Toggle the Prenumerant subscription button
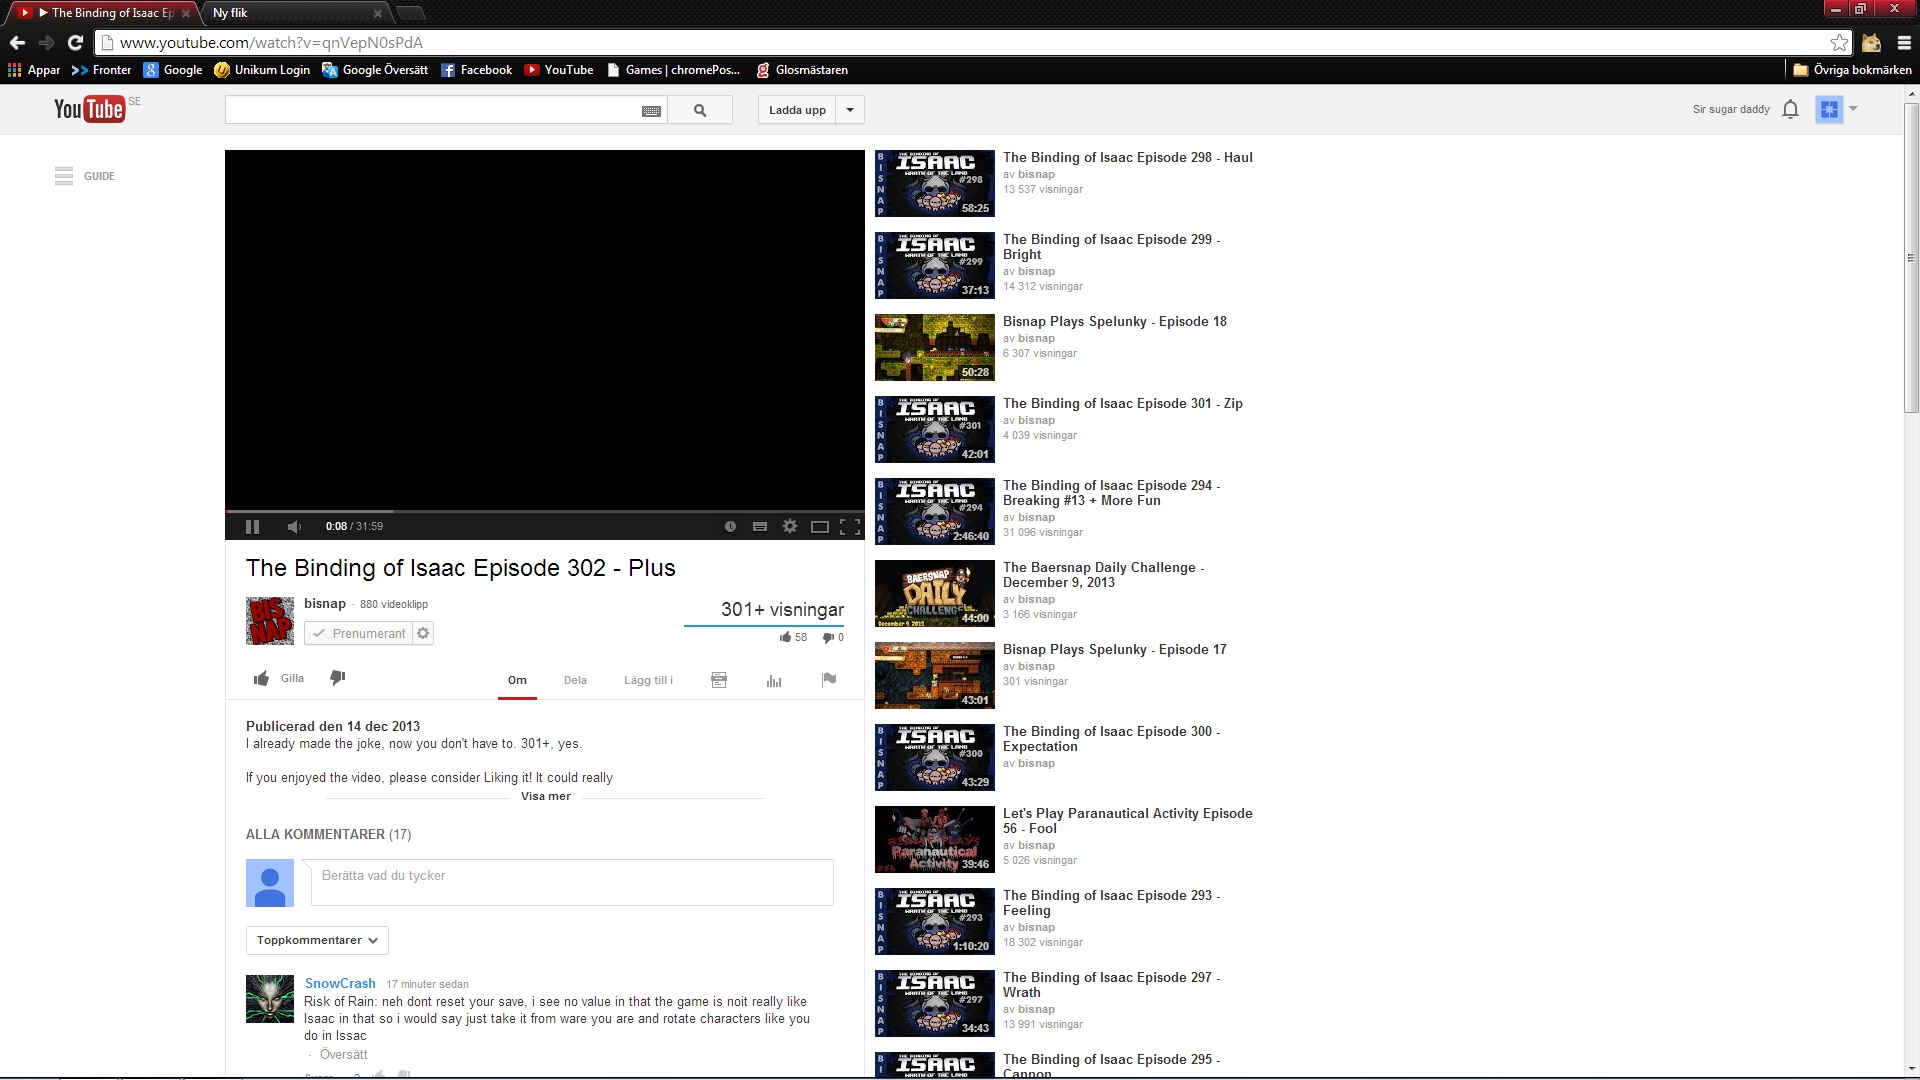This screenshot has width=1920, height=1080. coord(358,634)
